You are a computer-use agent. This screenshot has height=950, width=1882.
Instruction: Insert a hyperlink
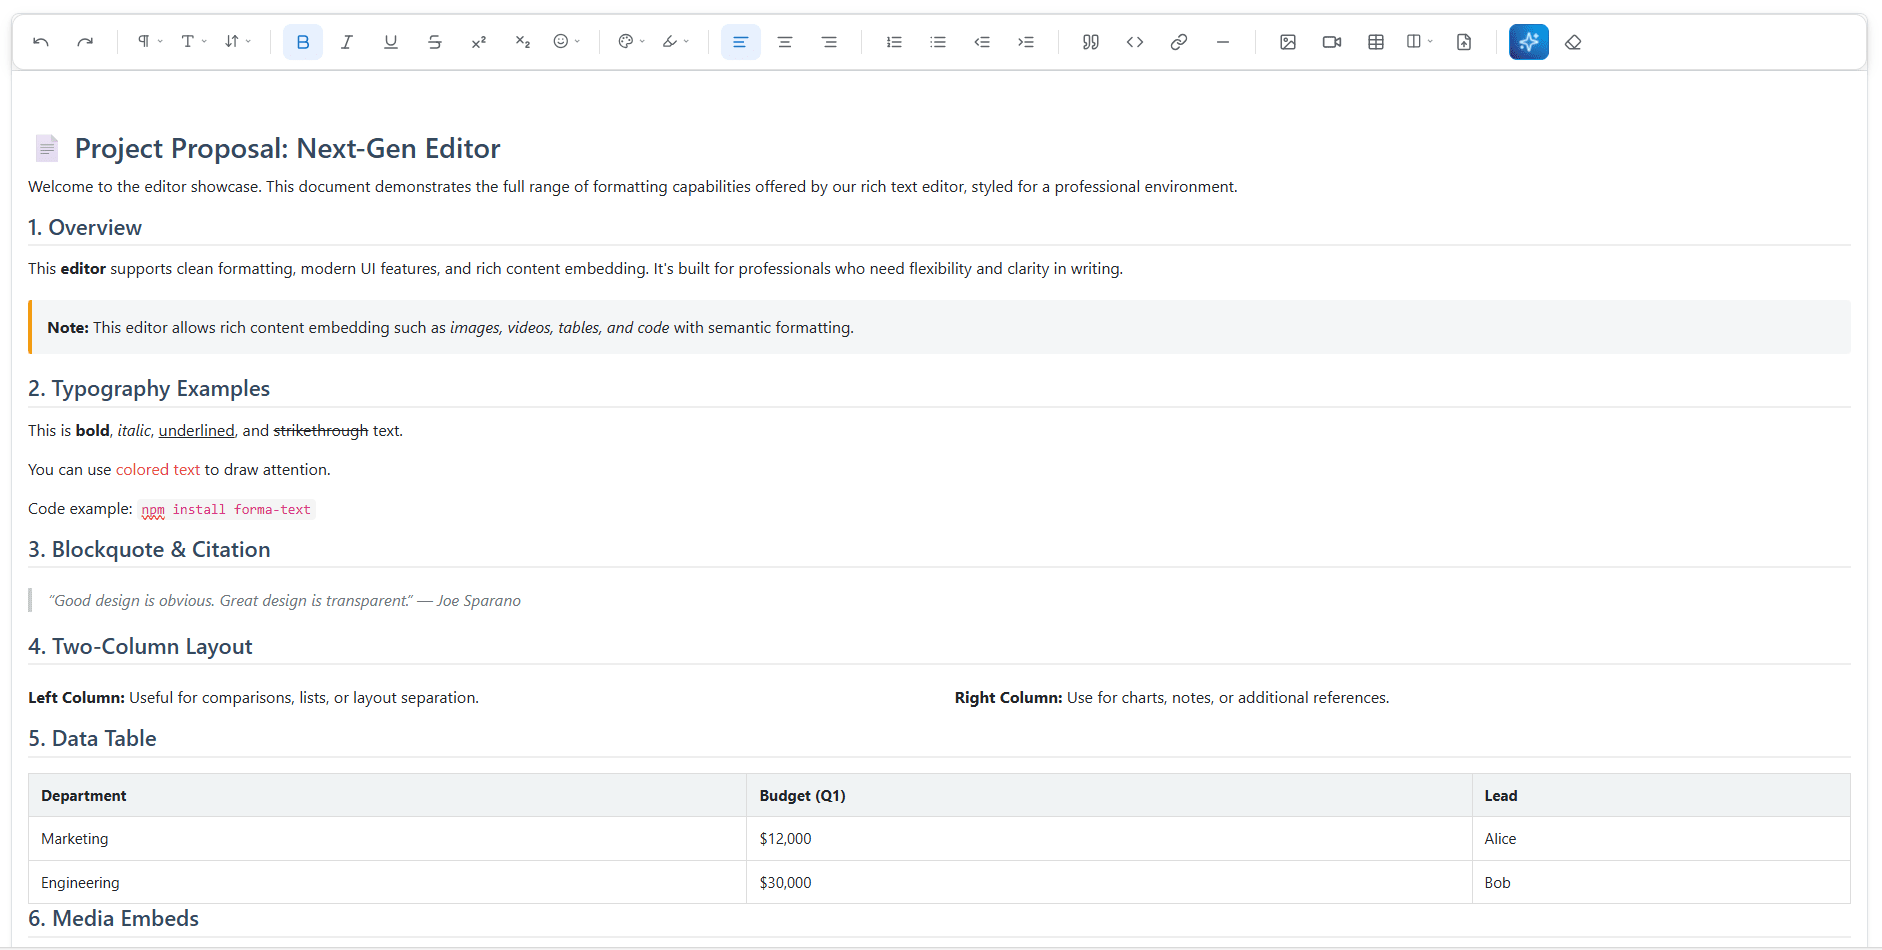point(1179,42)
